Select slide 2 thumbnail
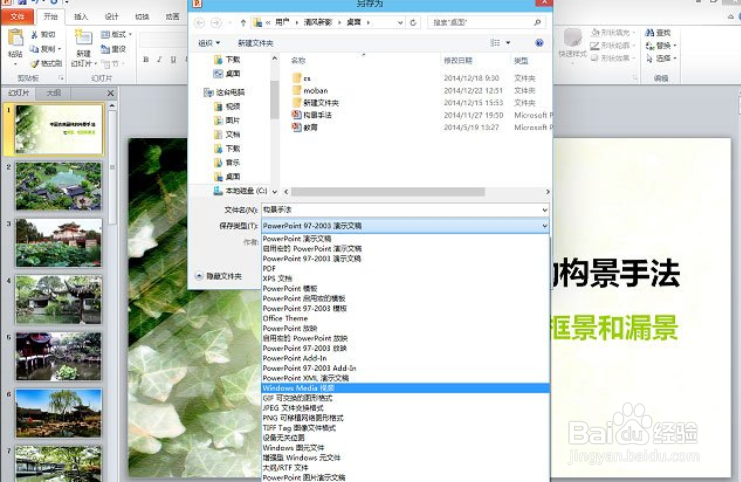Screen dimensions: 741x482 pyautogui.click(x=59, y=186)
